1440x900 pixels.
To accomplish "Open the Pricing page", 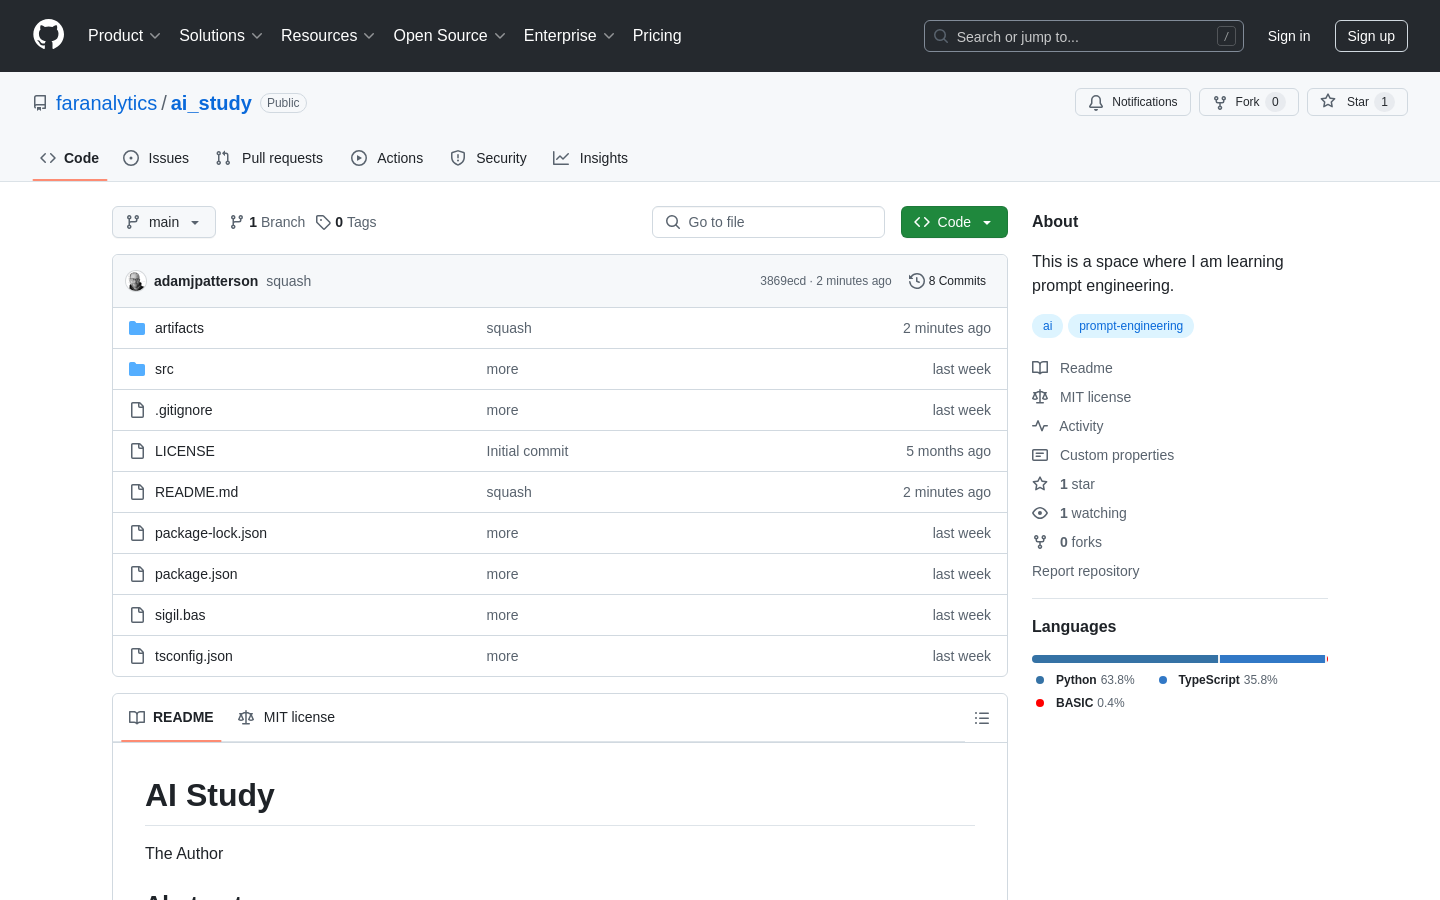I will (x=657, y=36).
